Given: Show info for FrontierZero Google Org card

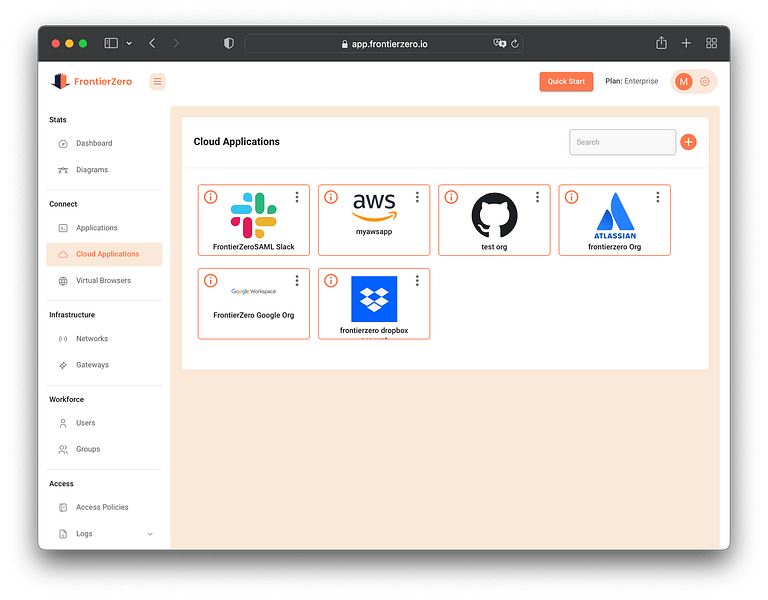Looking at the screenshot, I should [x=211, y=281].
